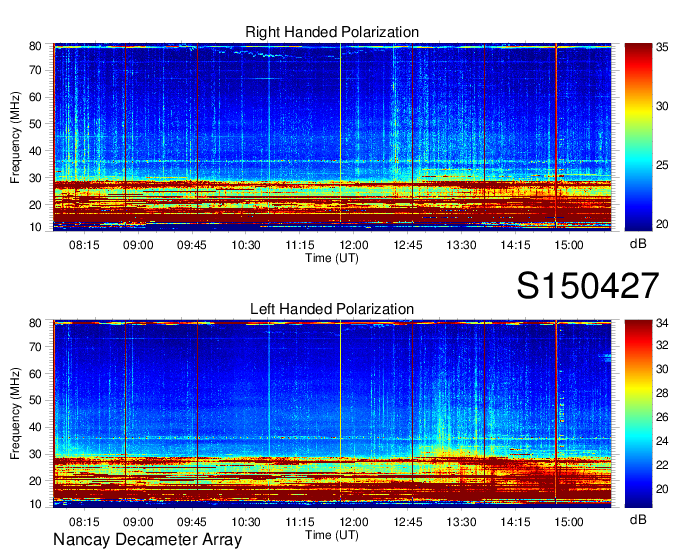The image size is (680, 552).
Task: Click 12:00 time tick under Left Handed plot
Action: click(353, 522)
